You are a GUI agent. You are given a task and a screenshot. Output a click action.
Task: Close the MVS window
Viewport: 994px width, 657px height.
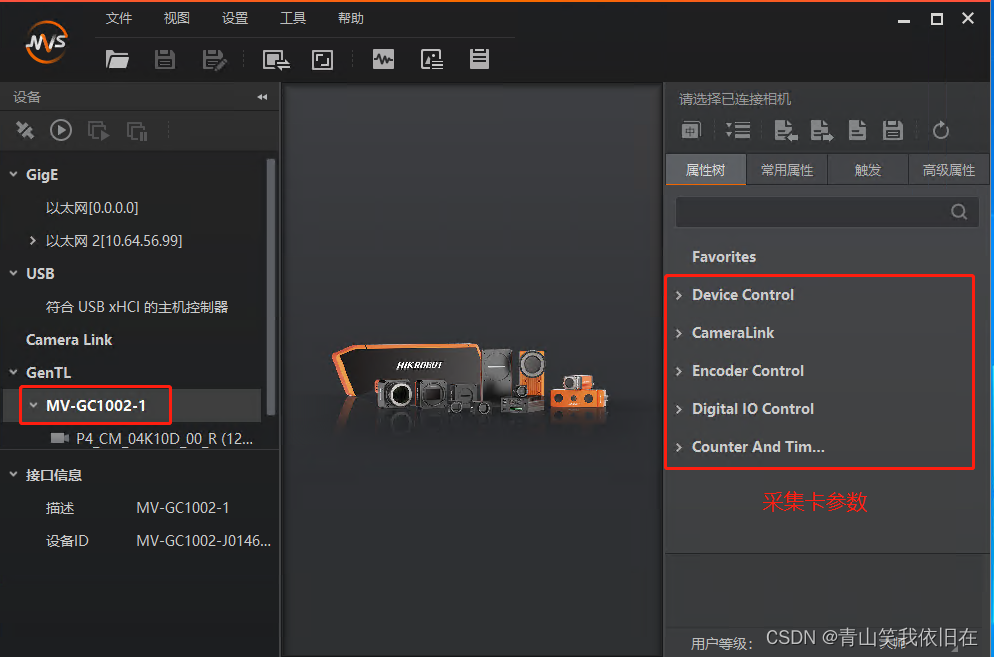(x=968, y=18)
